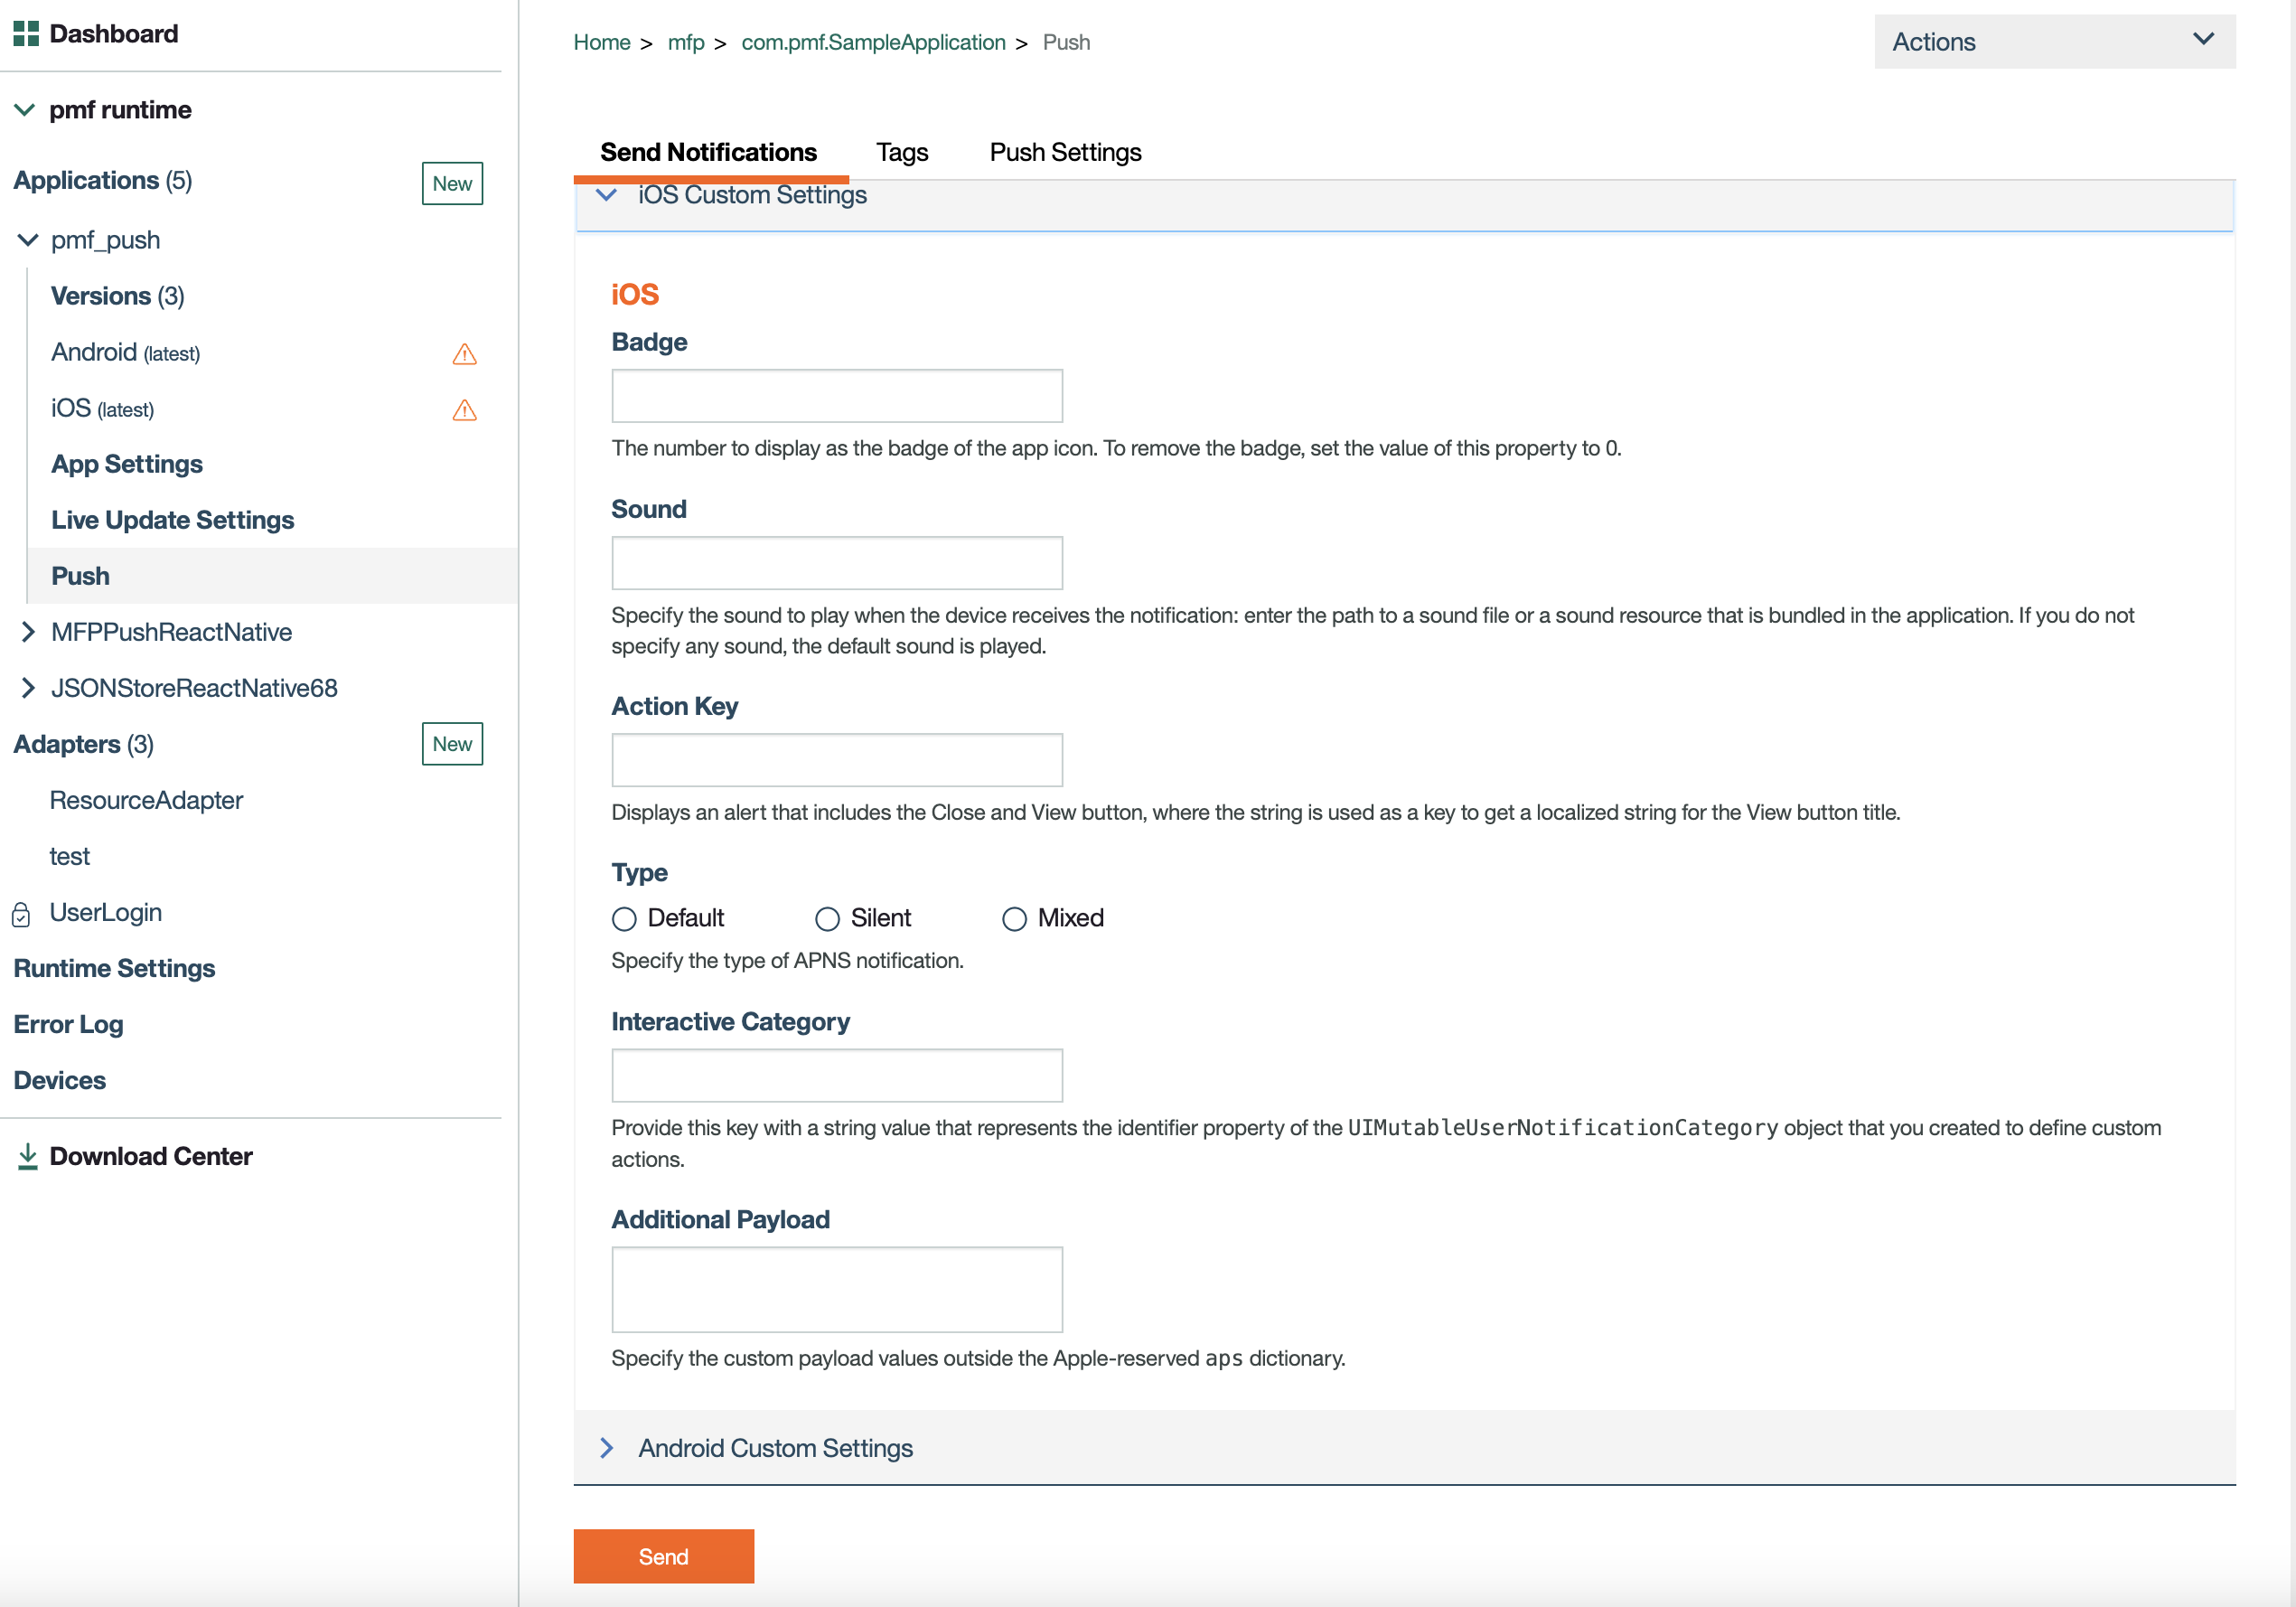2296x1607 pixels.
Task: Click into the Badge input field
Action: point(836,396)
